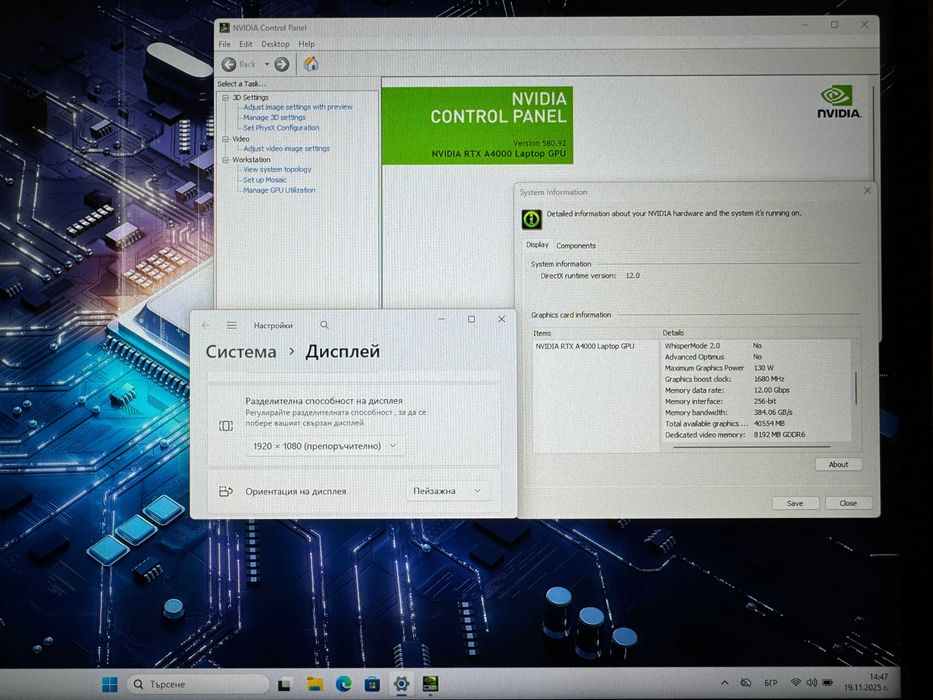Open View system topology
This screenshot has width=933, height=700.
(277, 169)
